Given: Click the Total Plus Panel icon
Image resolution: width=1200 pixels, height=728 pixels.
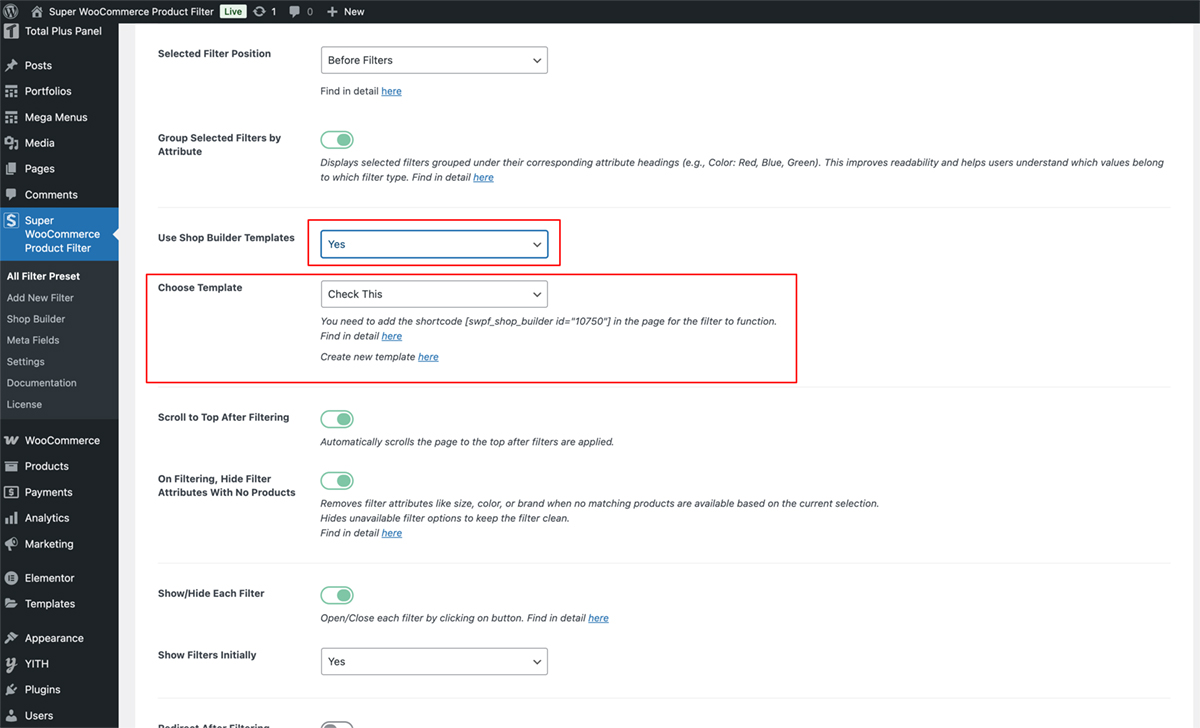Looking at the screenshot, I should tap(11, 31).
